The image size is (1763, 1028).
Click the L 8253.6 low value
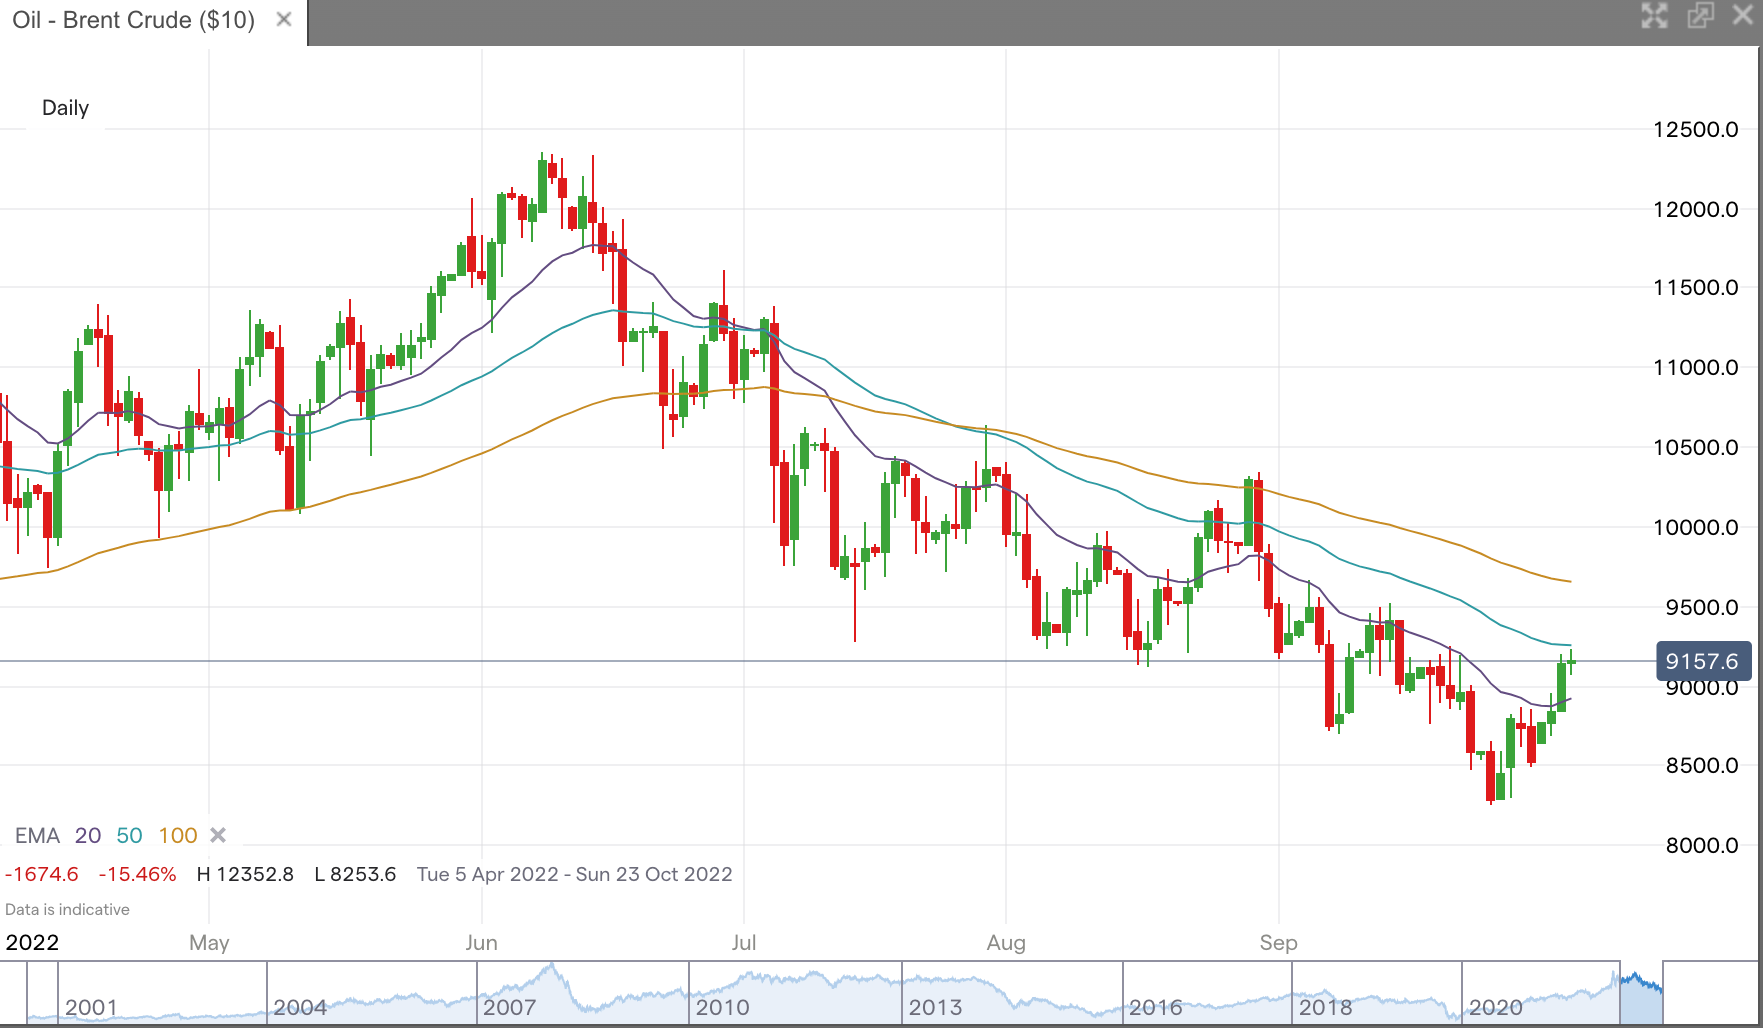[355, 874]
